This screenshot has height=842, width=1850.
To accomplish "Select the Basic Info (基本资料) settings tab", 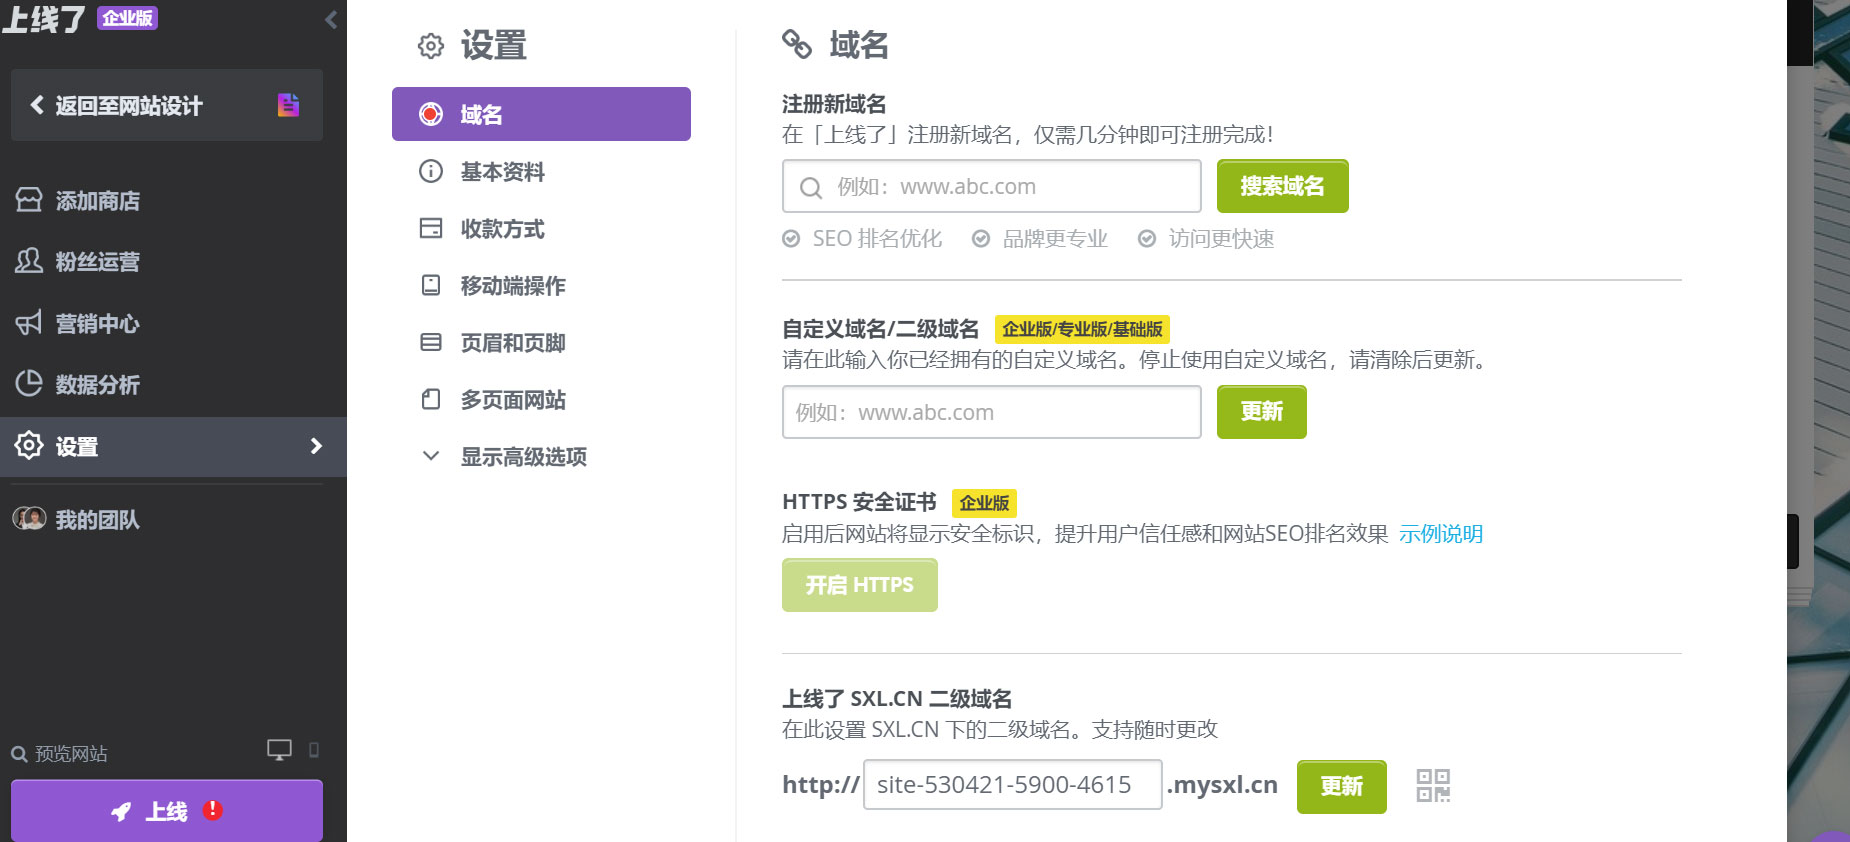I will coord(502,172).
